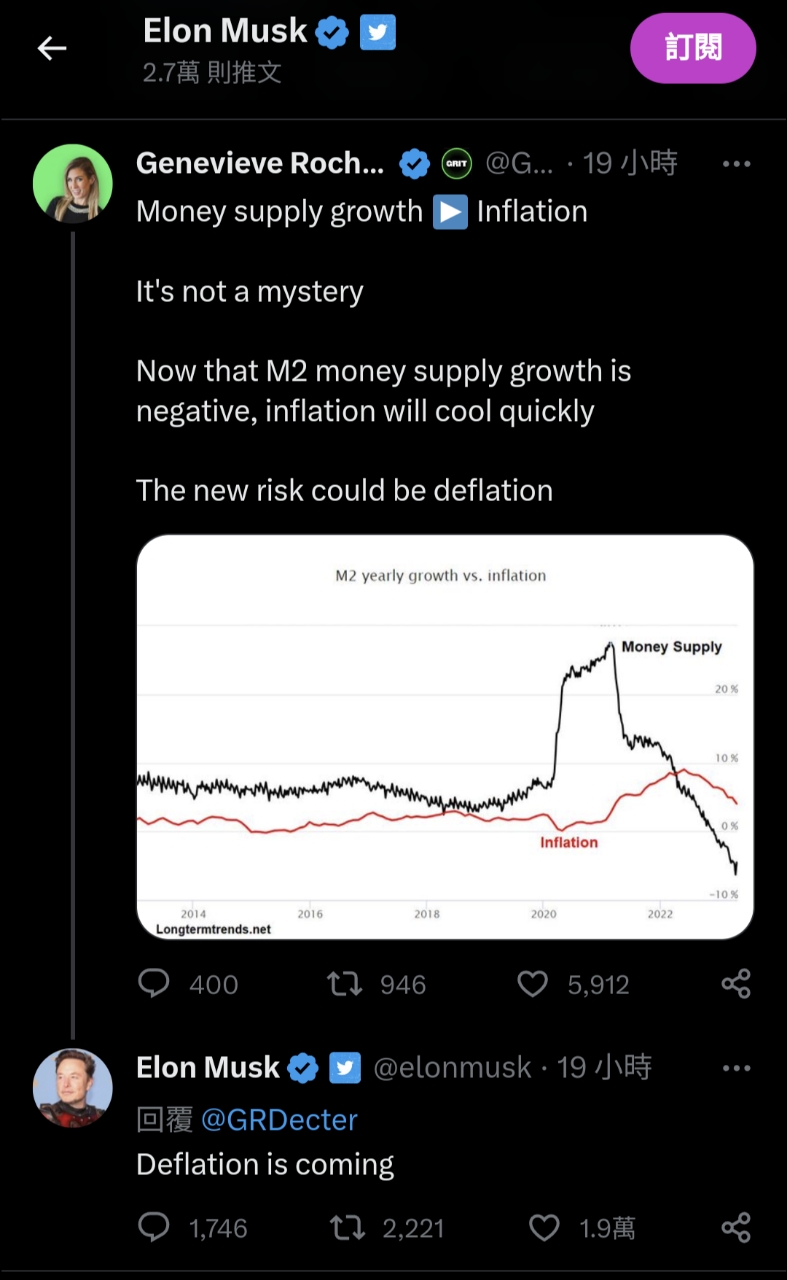Like Genevieve's tweet with 5,912 likes
This screenshot has width=787, height=1280.
(533, 984)
